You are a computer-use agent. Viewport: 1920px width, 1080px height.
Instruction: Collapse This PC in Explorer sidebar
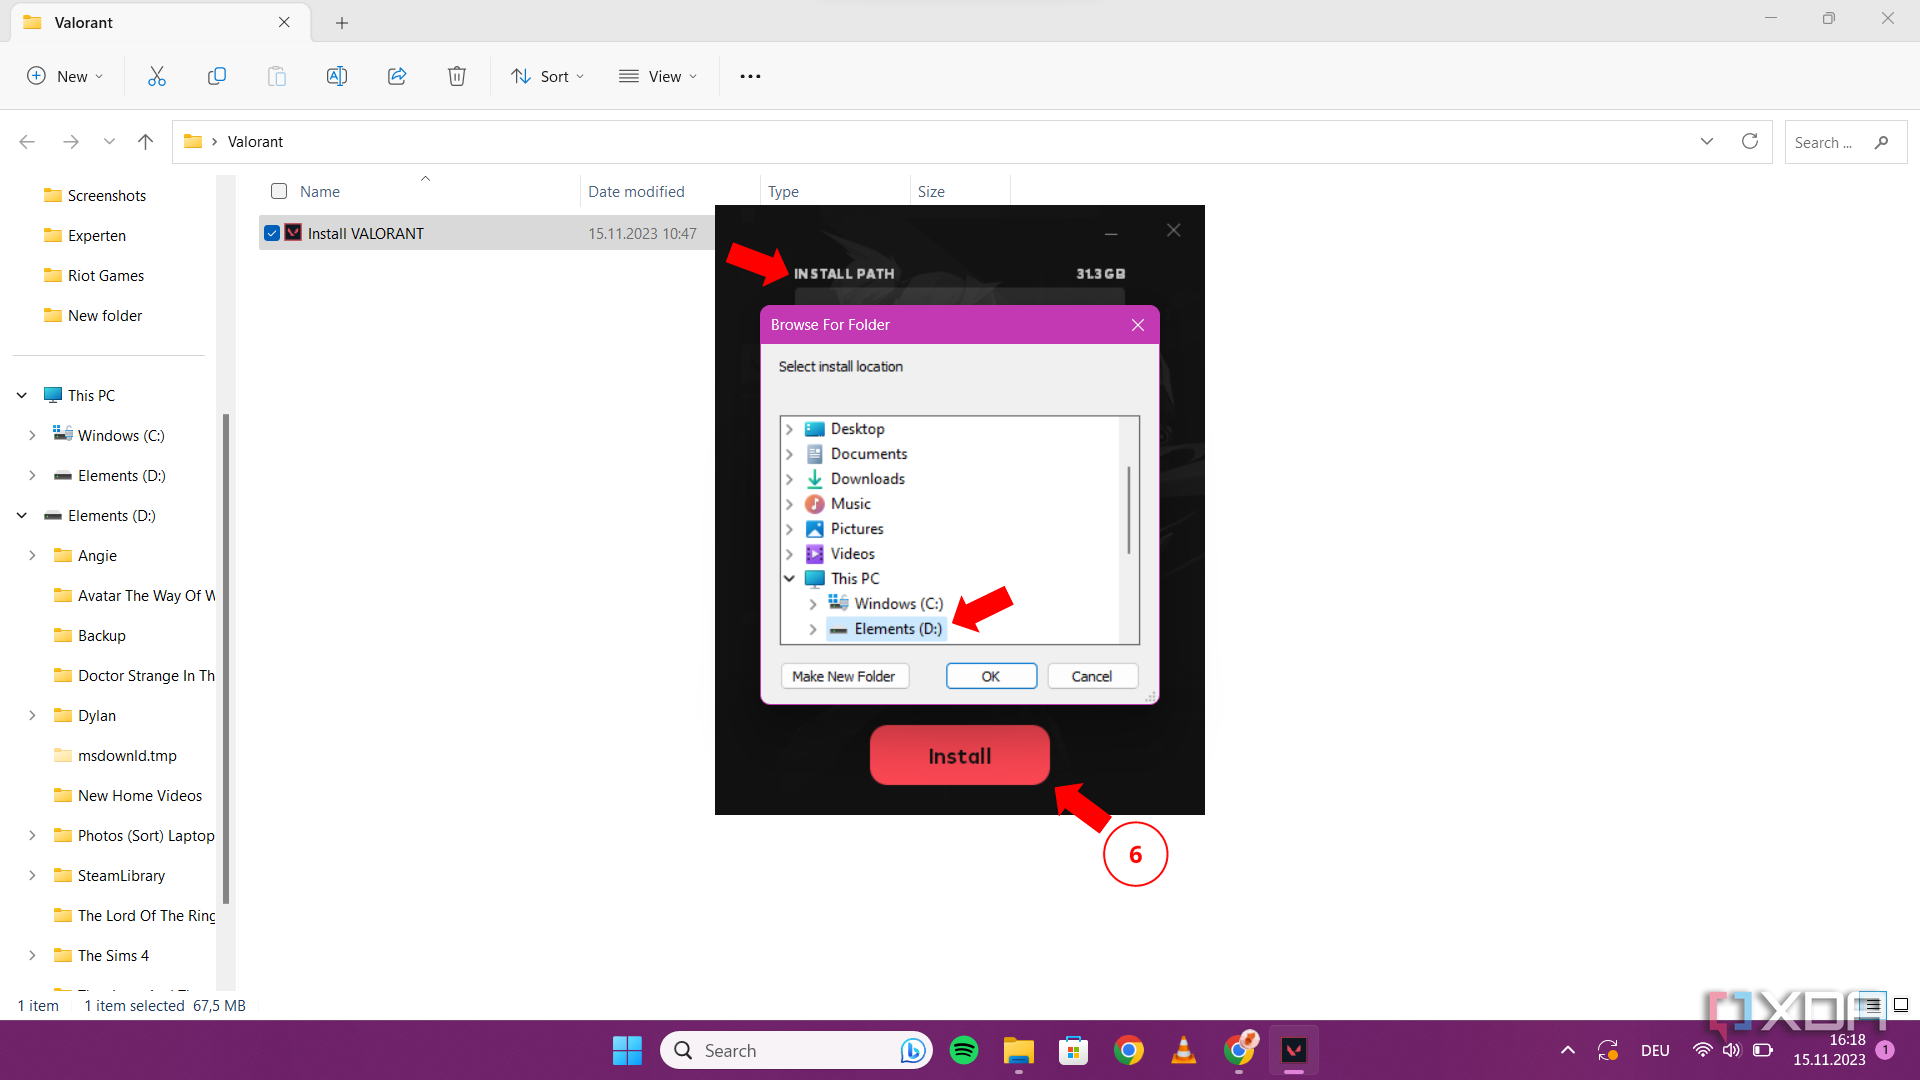[x=22, y=396]
